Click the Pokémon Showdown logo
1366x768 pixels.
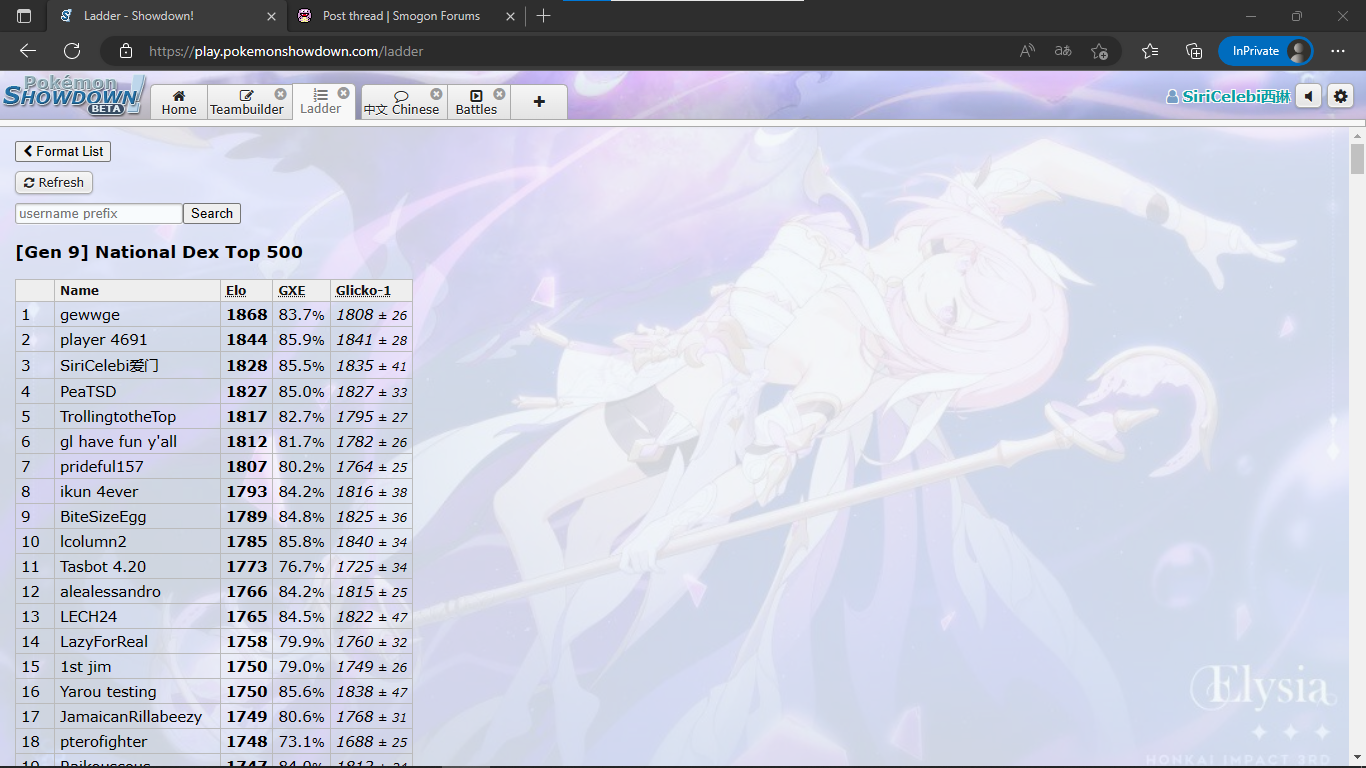(74, 96)
